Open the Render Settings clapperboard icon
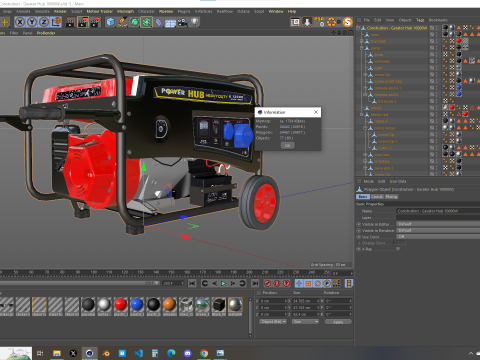The width and height of the screenshot is (480, 360). coord(95,22)
